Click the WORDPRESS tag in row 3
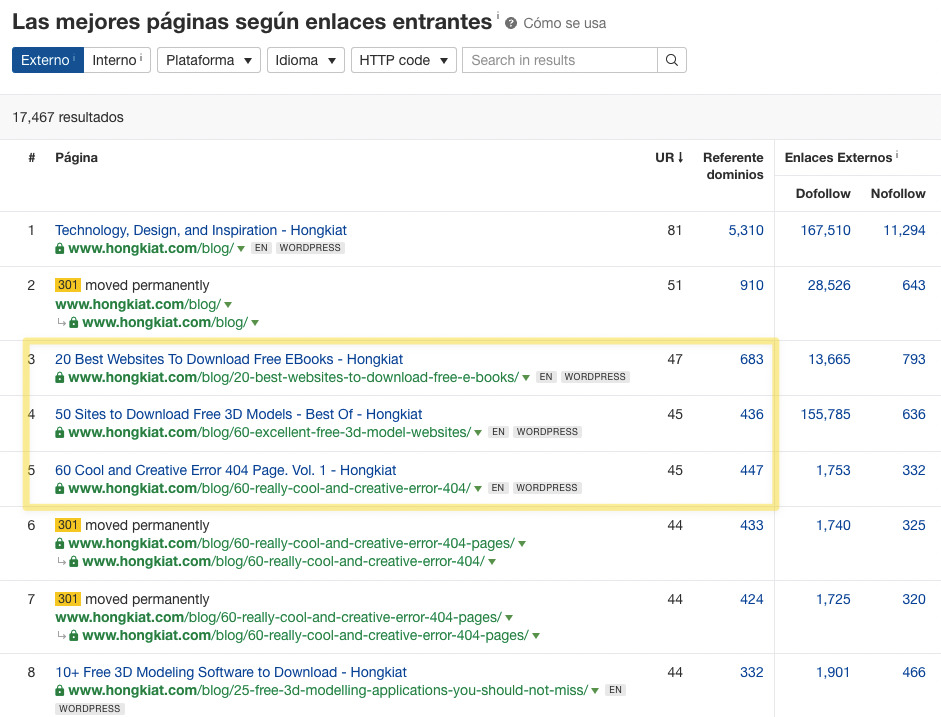Viewport: 941px width, 717px height. pos(594,377)
